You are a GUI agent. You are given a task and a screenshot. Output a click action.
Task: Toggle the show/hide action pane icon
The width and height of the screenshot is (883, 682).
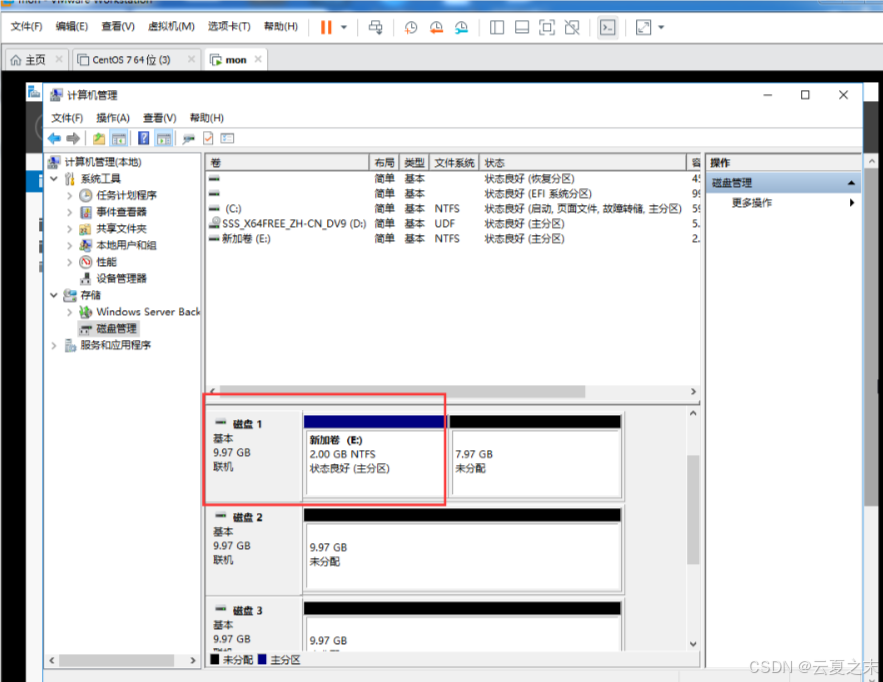(x=164, y=138)
